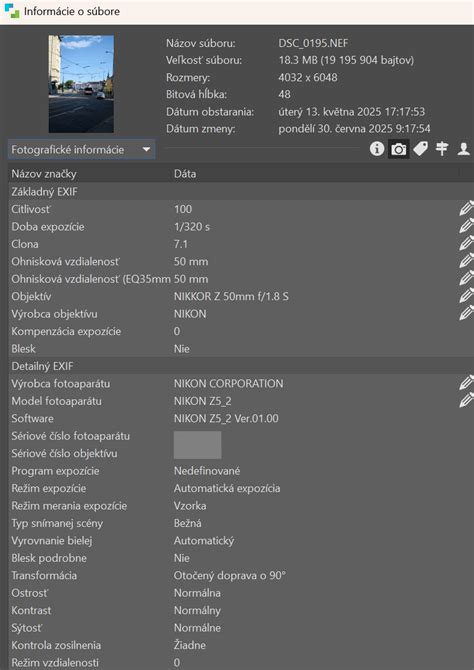The width and height of the screenshot is (474, 670).
Task: Edit the Doba expozície value via pencil
Action: point(466,226)
